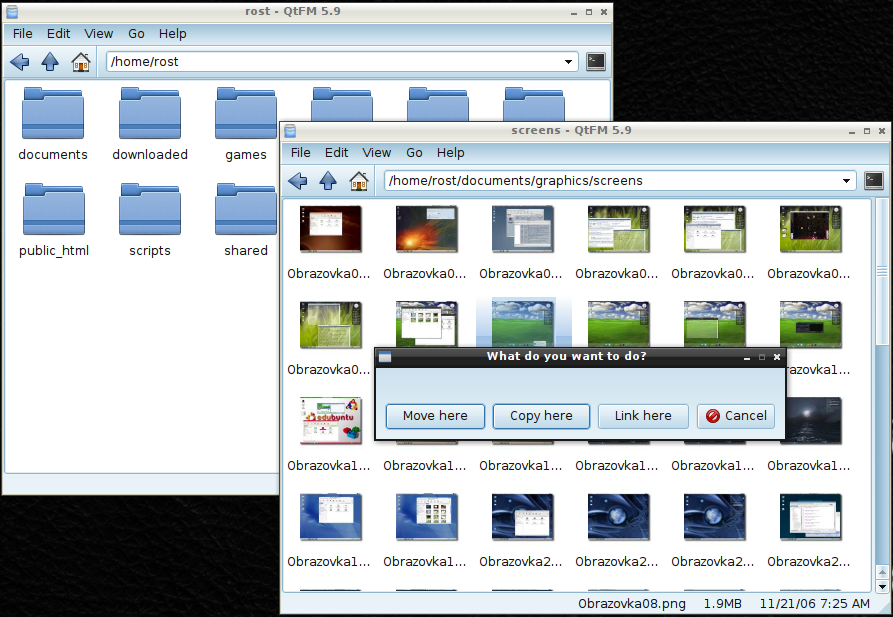This screenshot has width=893, height=617.
Task: Select last thumbnail in bottom row
Action: pyautogui.click(x=810, y=517)
